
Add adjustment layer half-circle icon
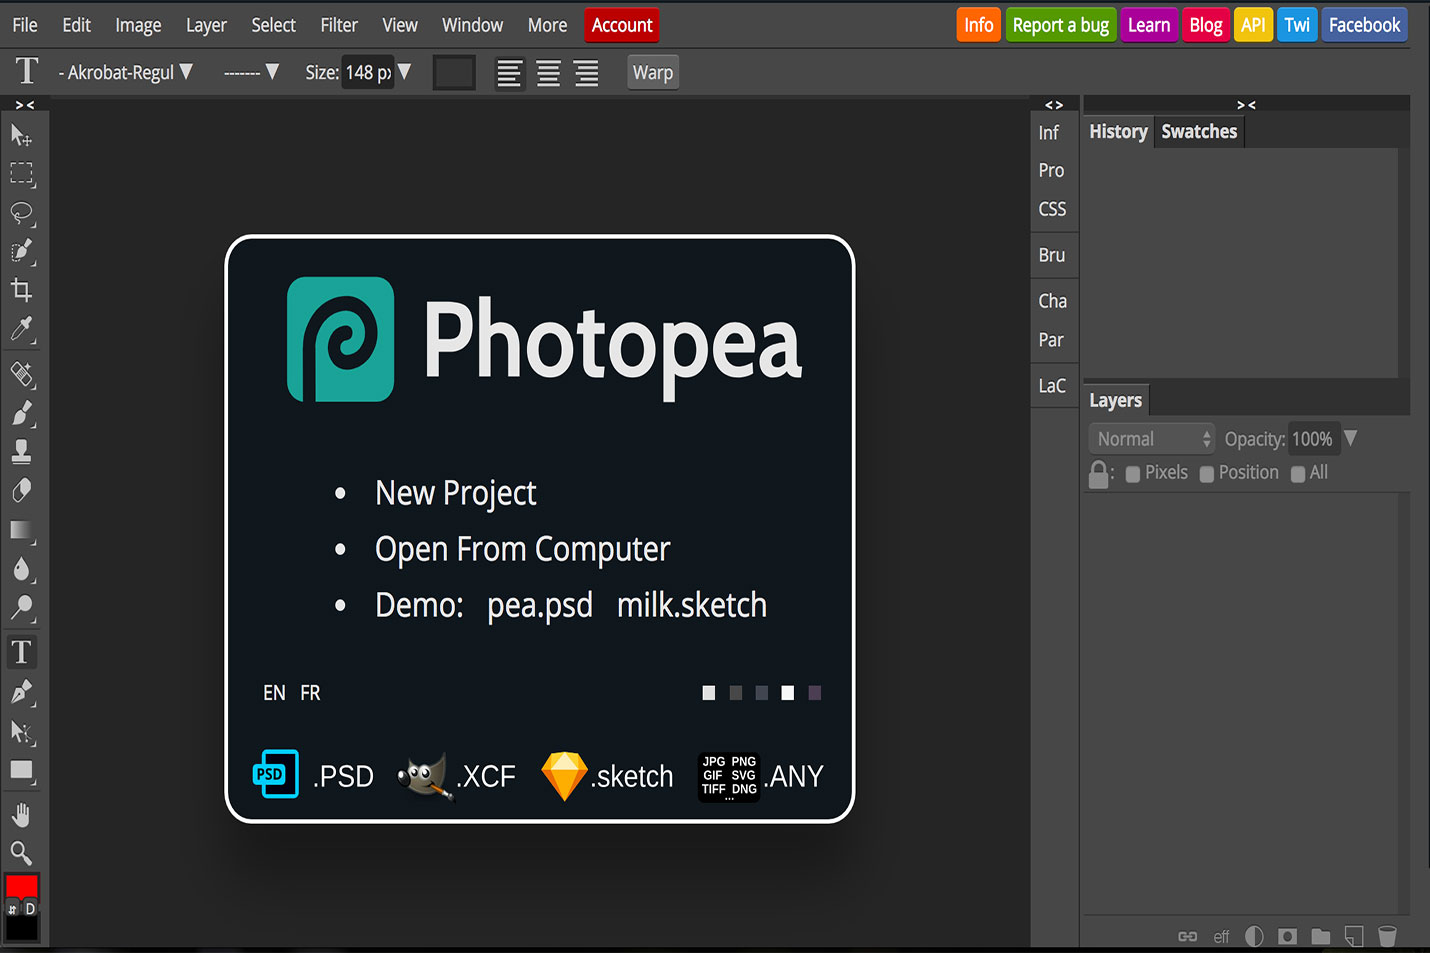click(x=1254, y=936)
